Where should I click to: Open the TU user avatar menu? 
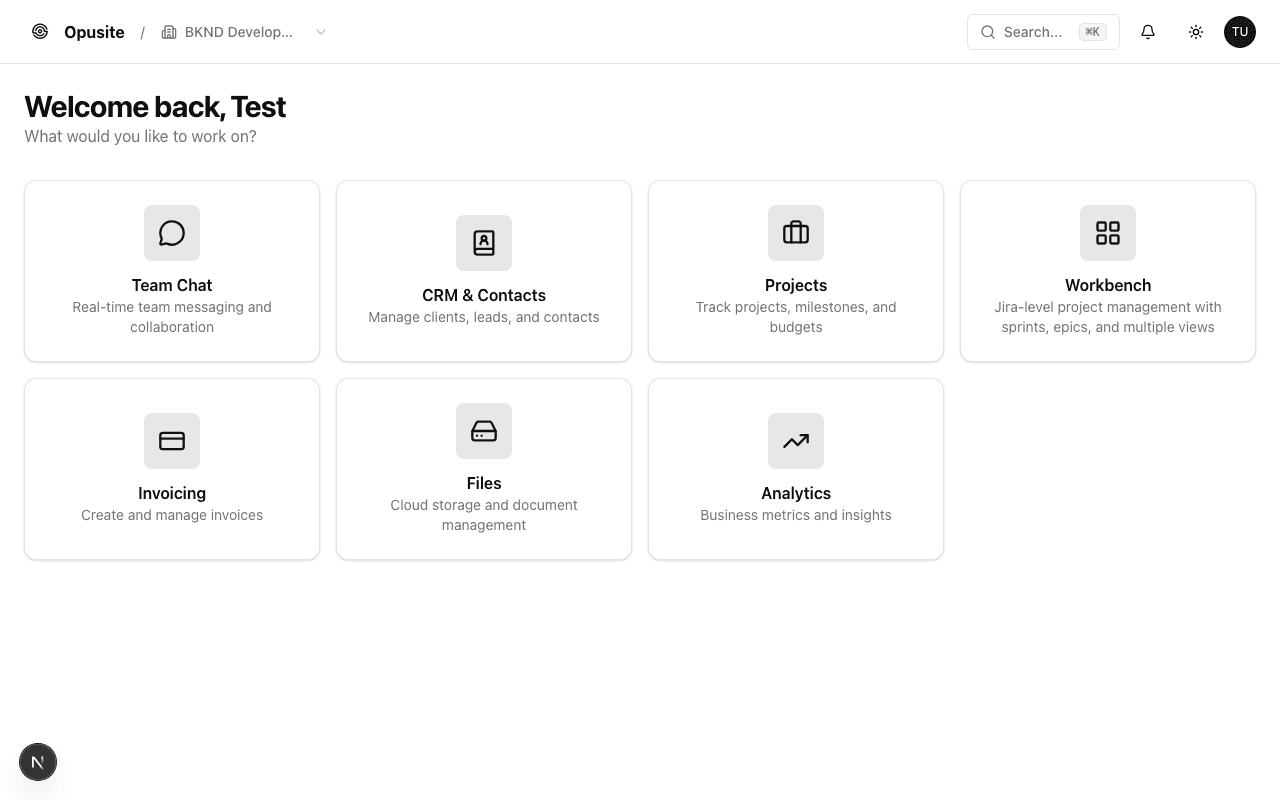[1240, 31]
